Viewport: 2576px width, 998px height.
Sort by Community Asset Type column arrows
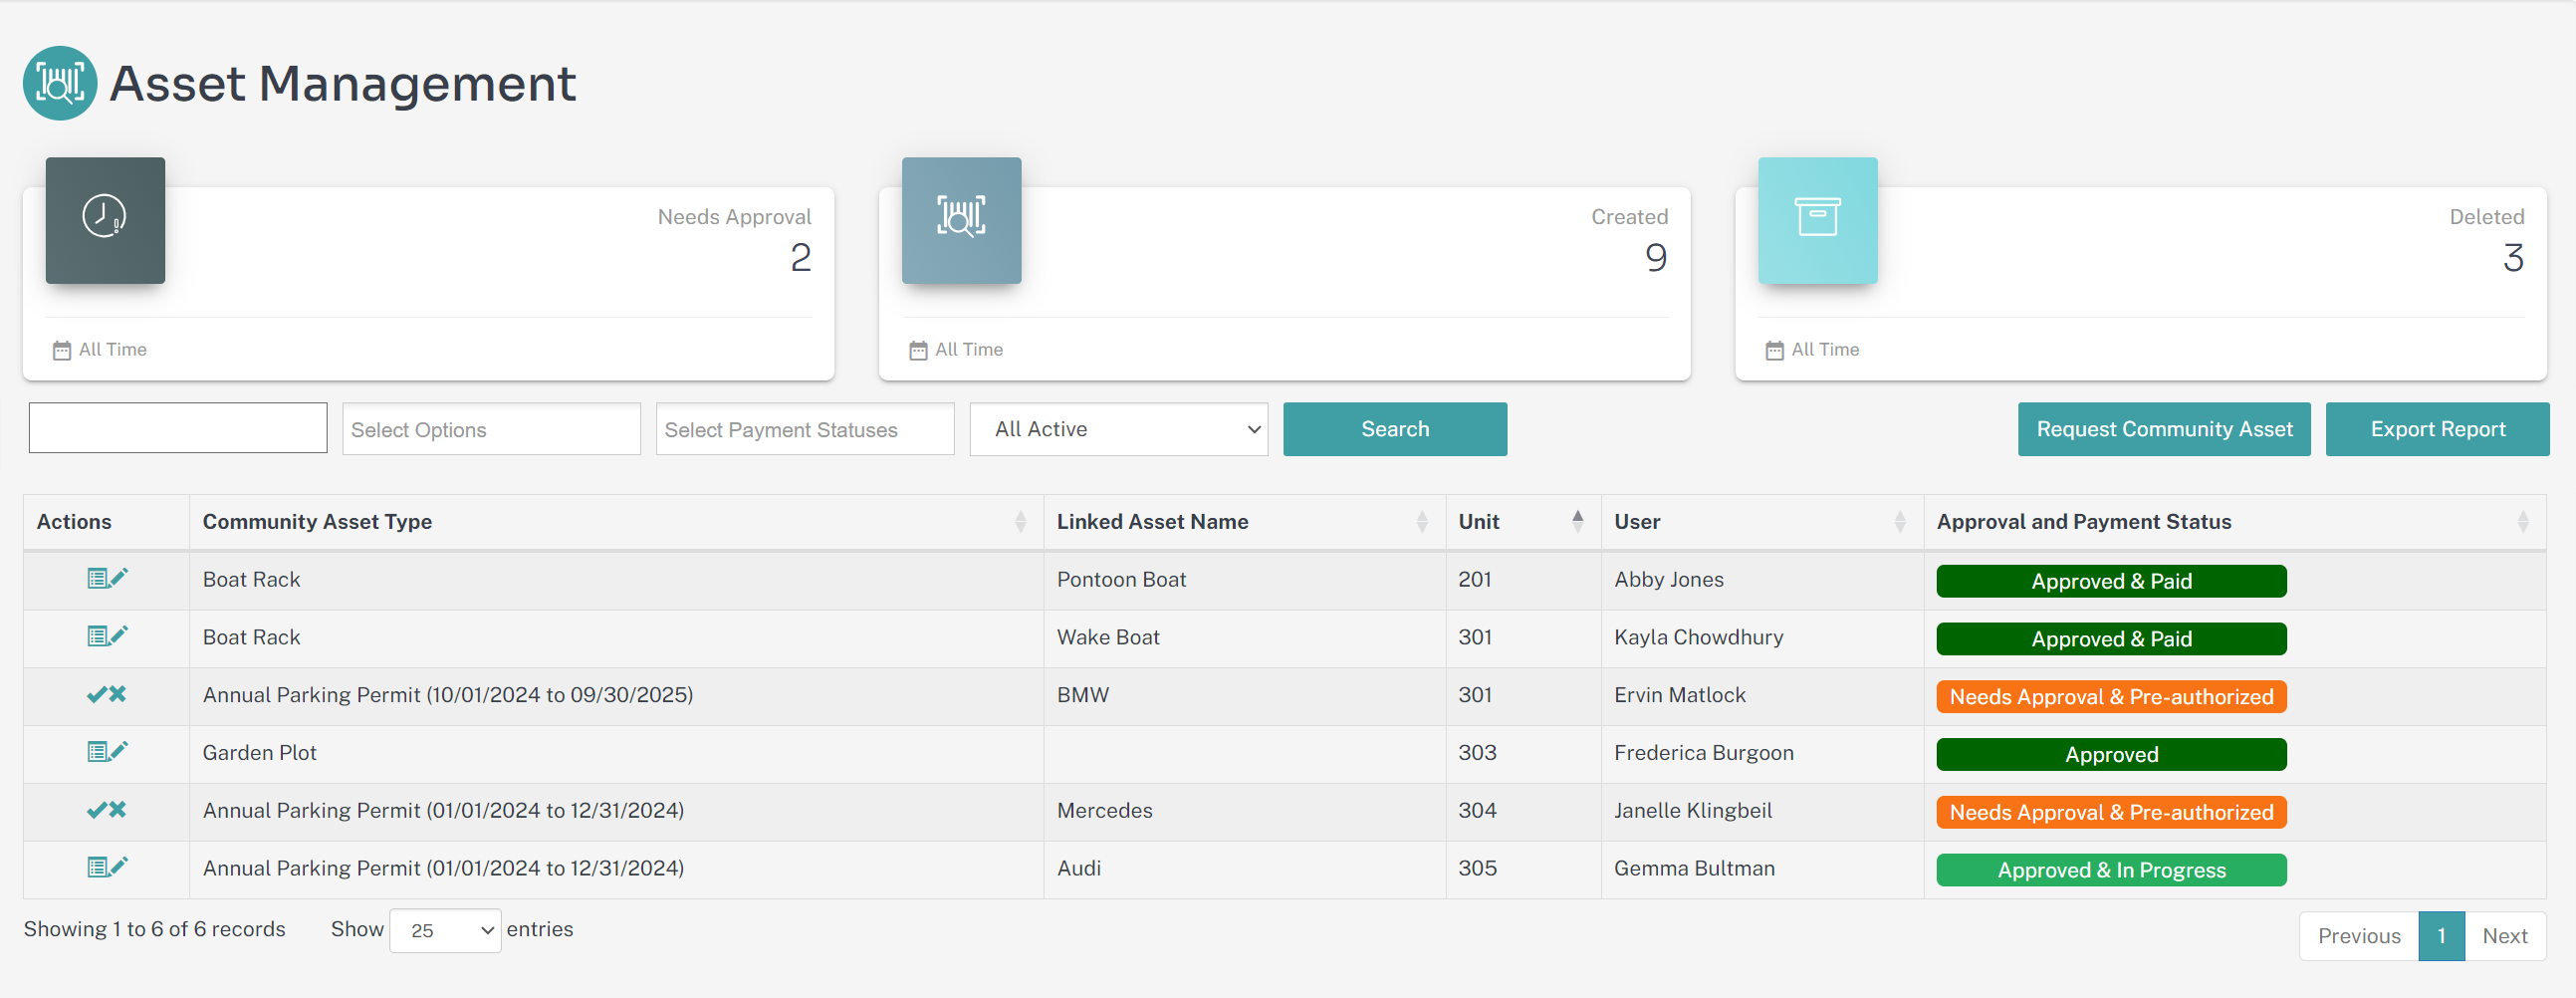click(x=1020, y=522)
